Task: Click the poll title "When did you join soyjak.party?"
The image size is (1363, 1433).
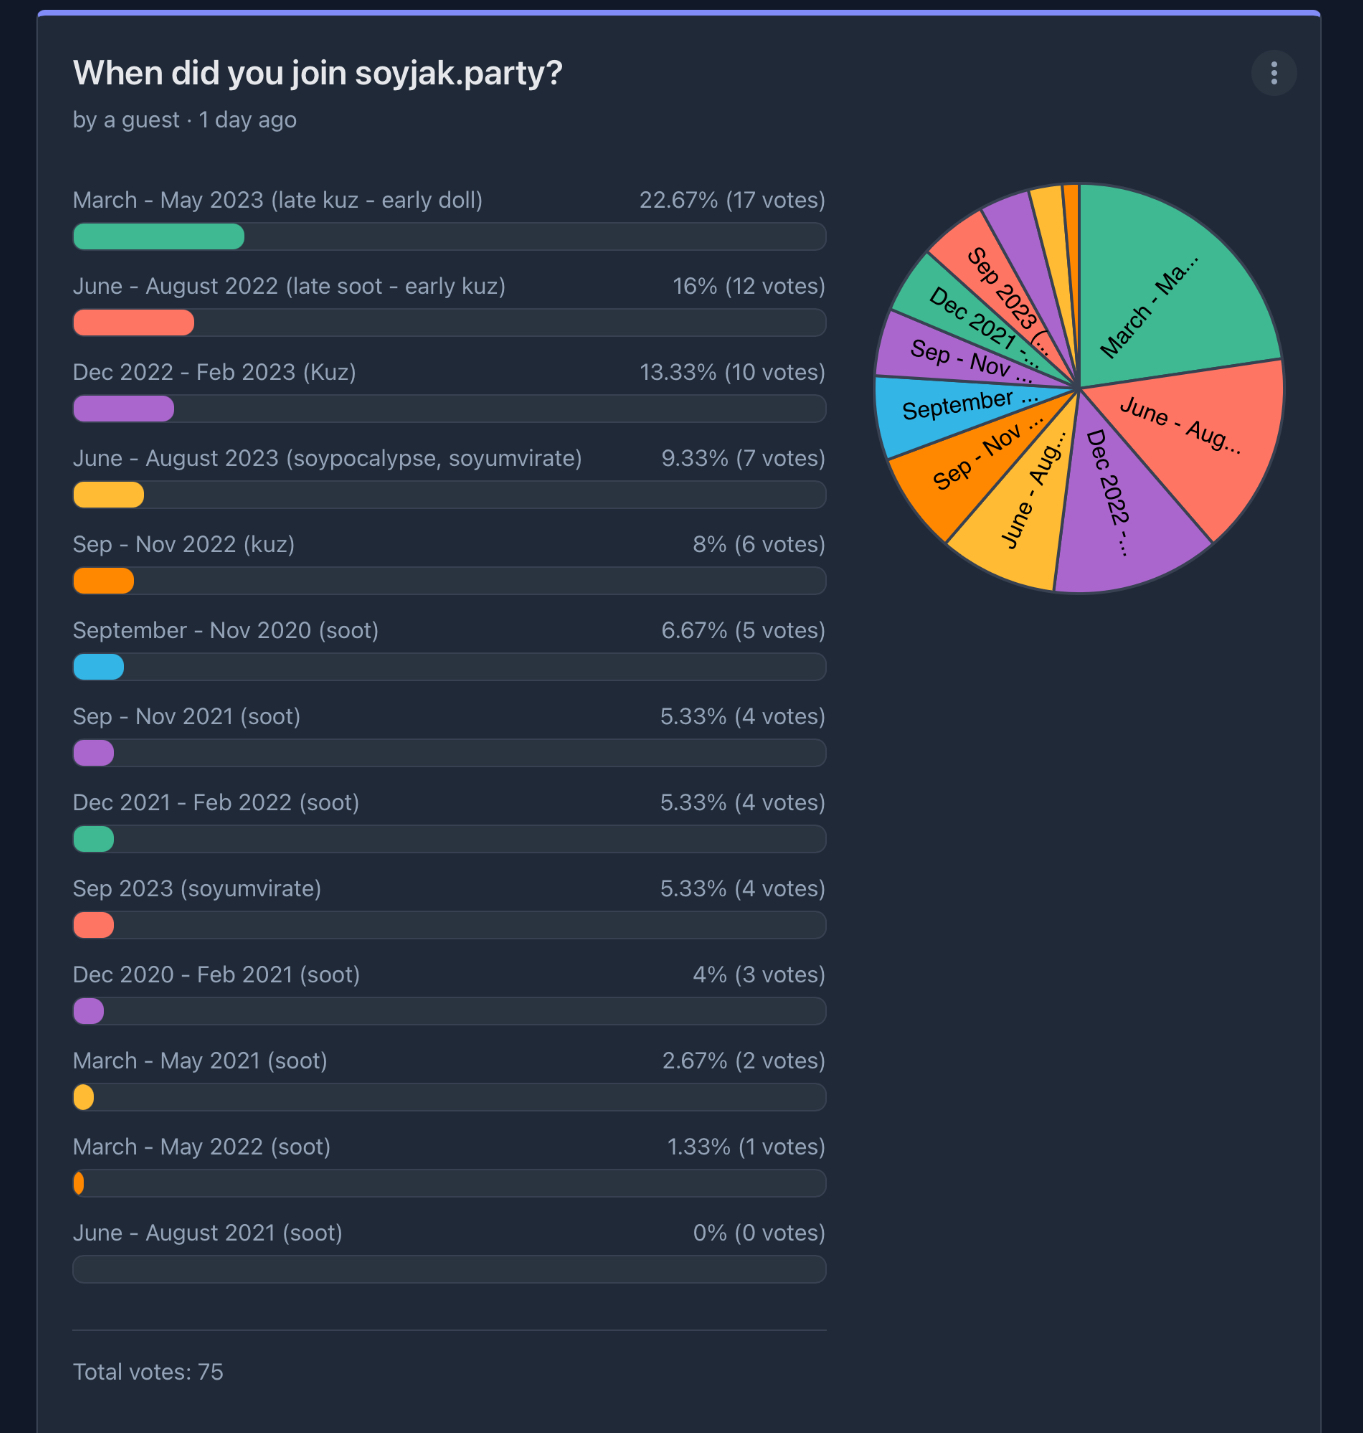Action: pyautogui.click(x=317, y=73)
